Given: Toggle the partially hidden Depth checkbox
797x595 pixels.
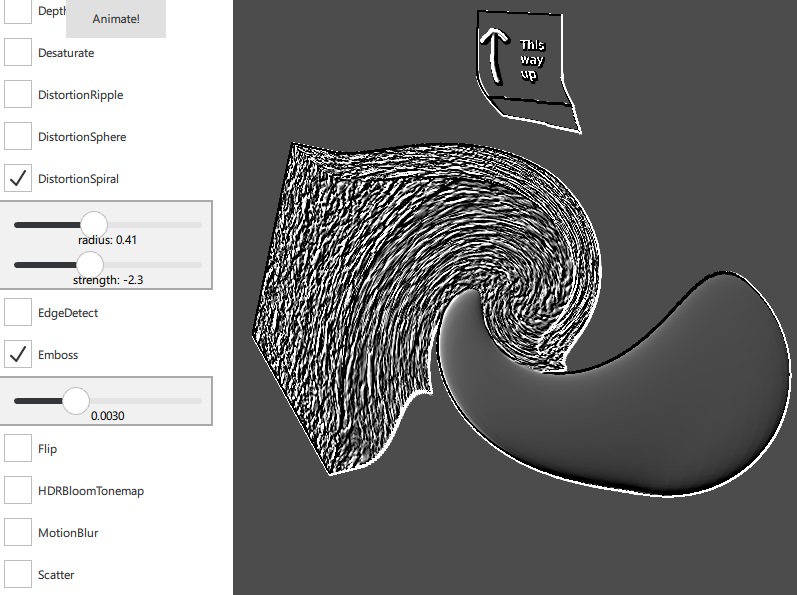Looking at the screenshot, I should pos(18,11).
